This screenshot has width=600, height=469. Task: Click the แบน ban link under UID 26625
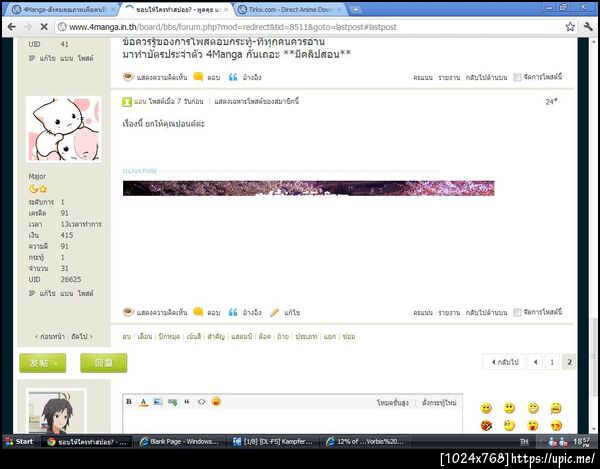point(66,293)
